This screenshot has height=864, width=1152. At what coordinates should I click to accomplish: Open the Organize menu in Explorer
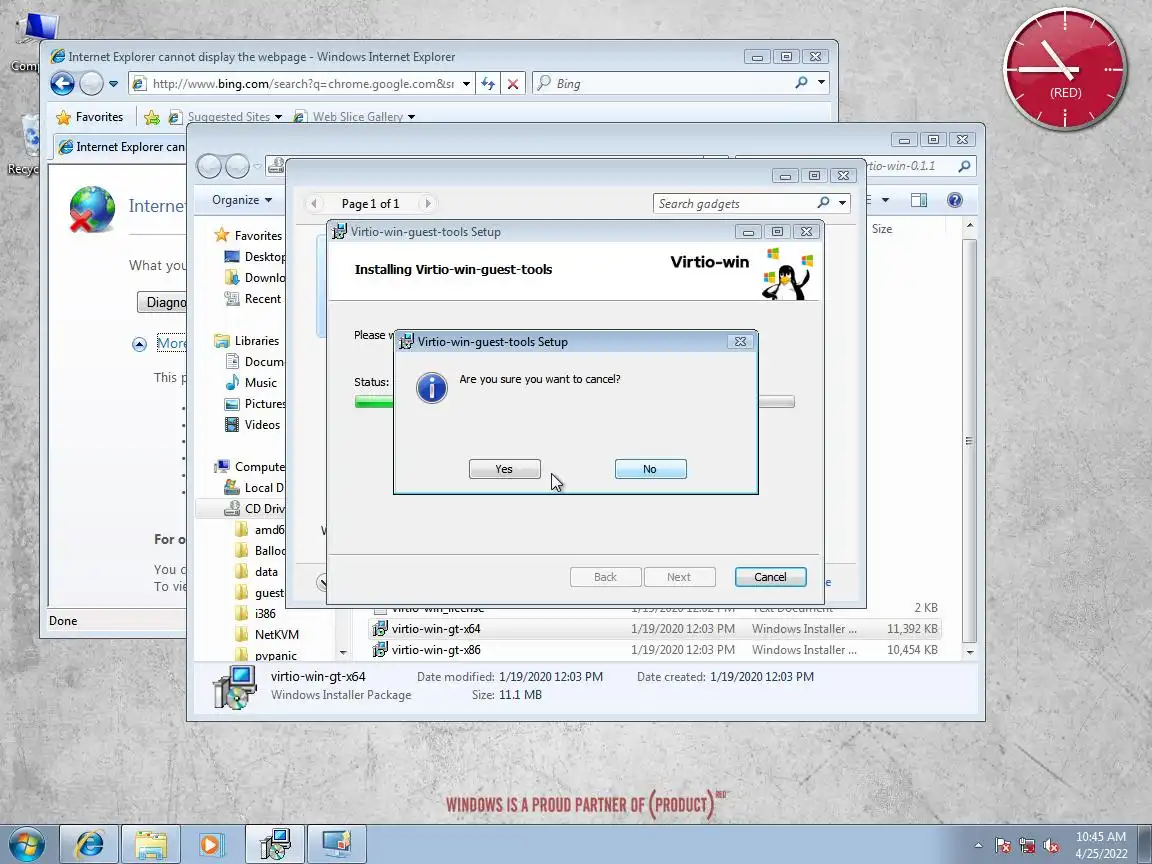(x=242, y=200)
